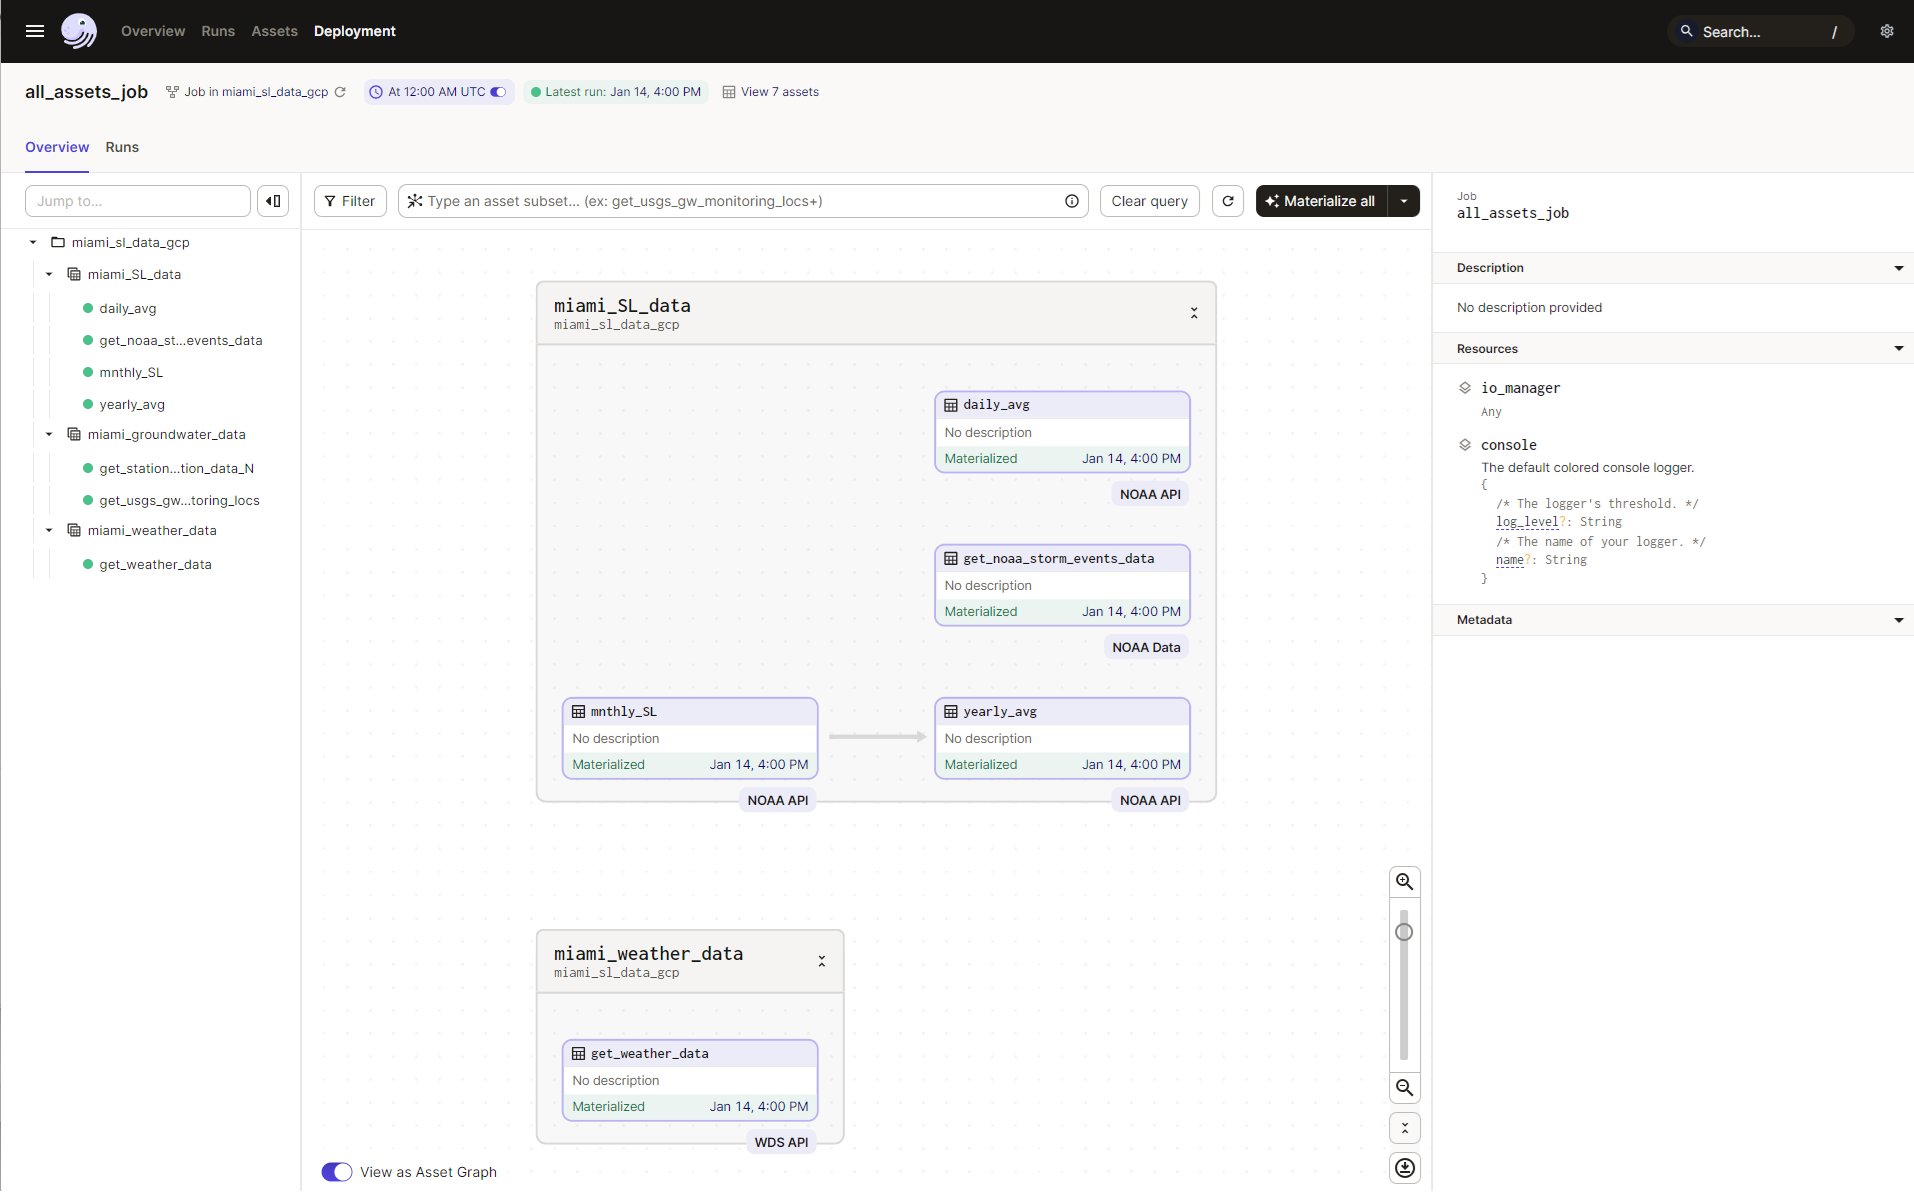
Task: Click the miami_groundwater_data group icon
Action: click(x=74, y=434)
